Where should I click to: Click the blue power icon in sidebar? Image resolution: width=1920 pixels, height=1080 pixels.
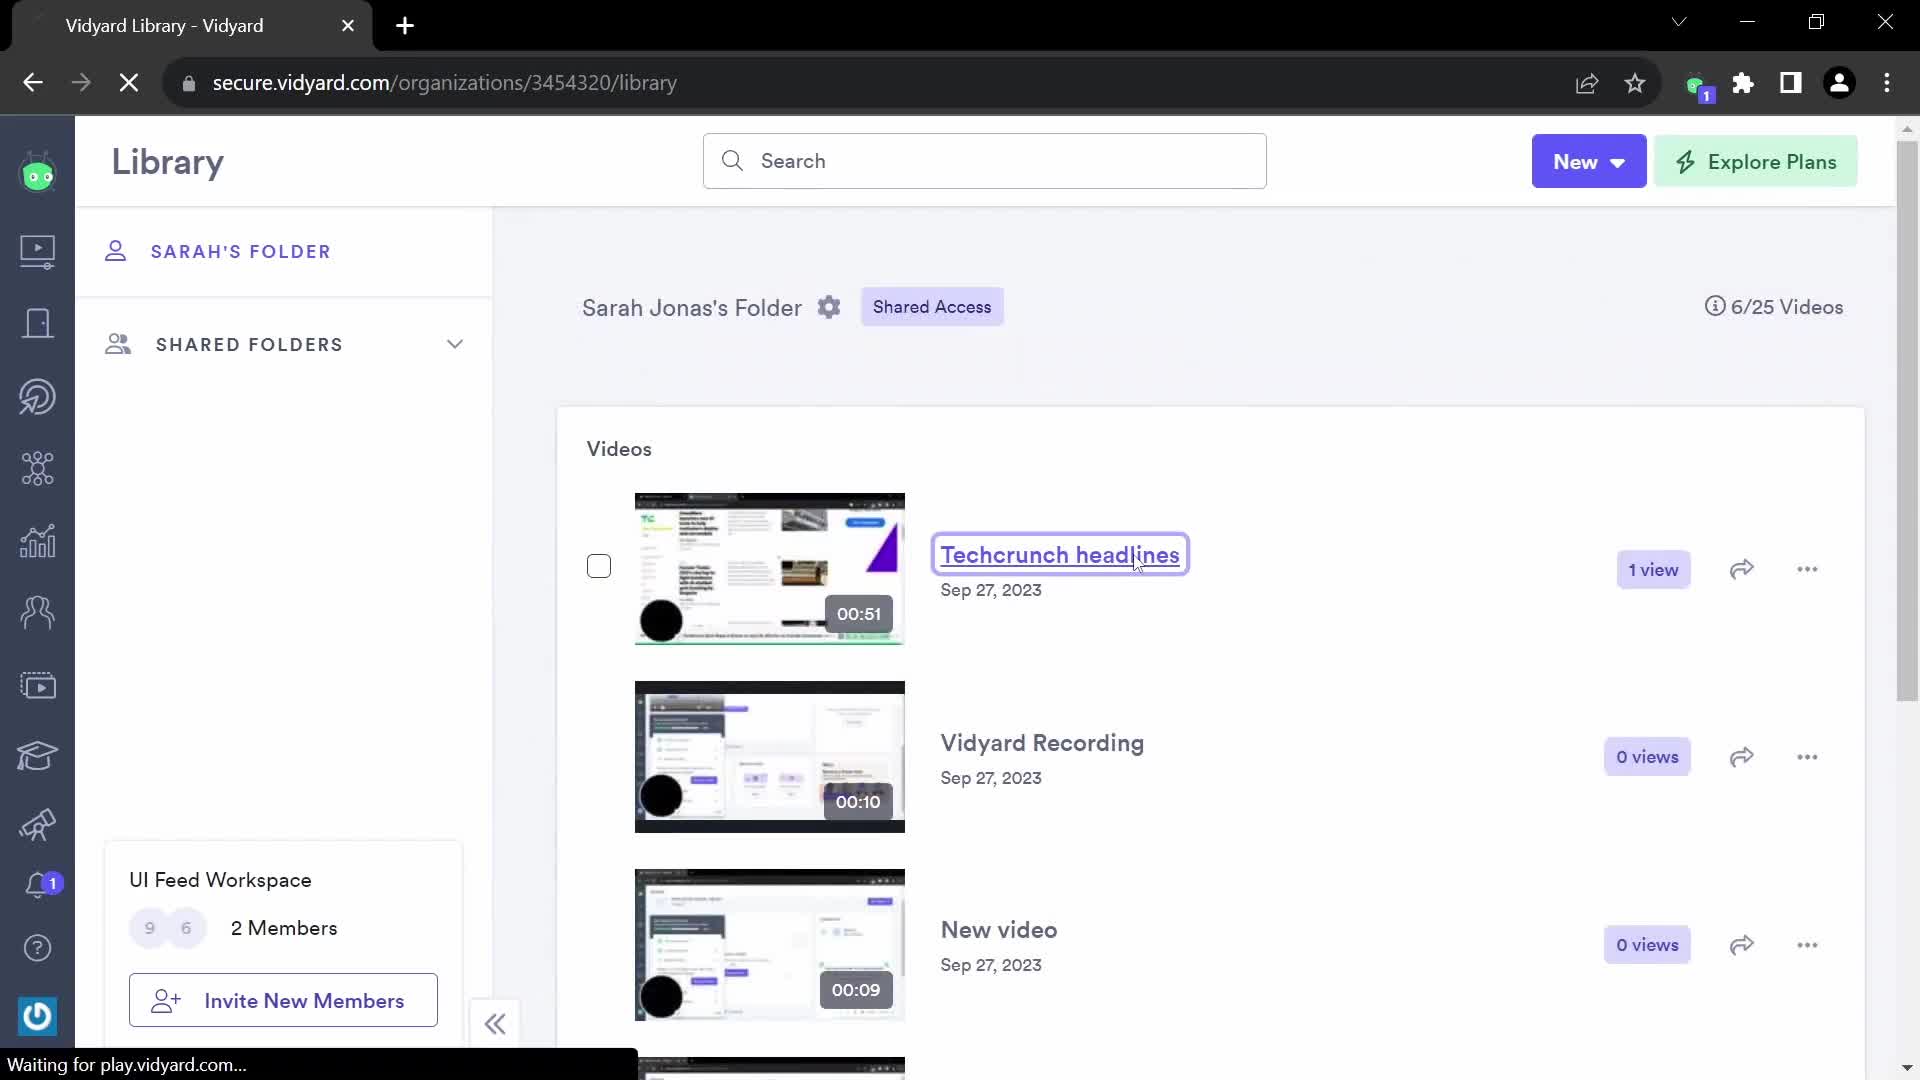pos(38,1016)
